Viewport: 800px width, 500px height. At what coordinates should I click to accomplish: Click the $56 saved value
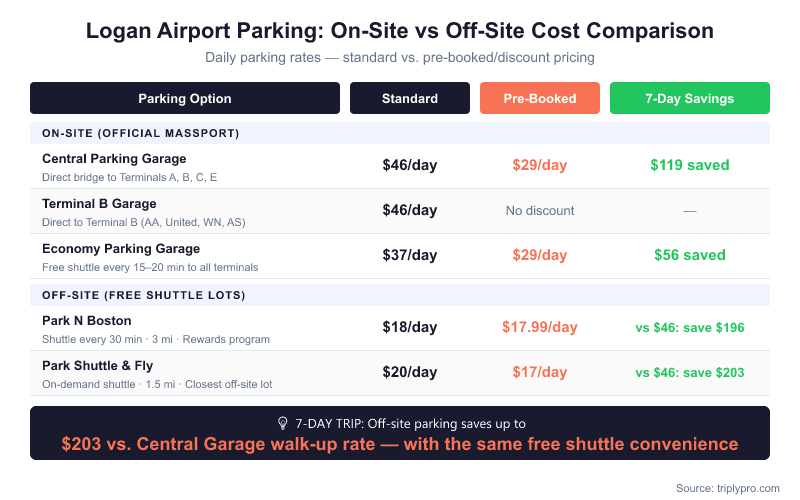click(690, 255)
